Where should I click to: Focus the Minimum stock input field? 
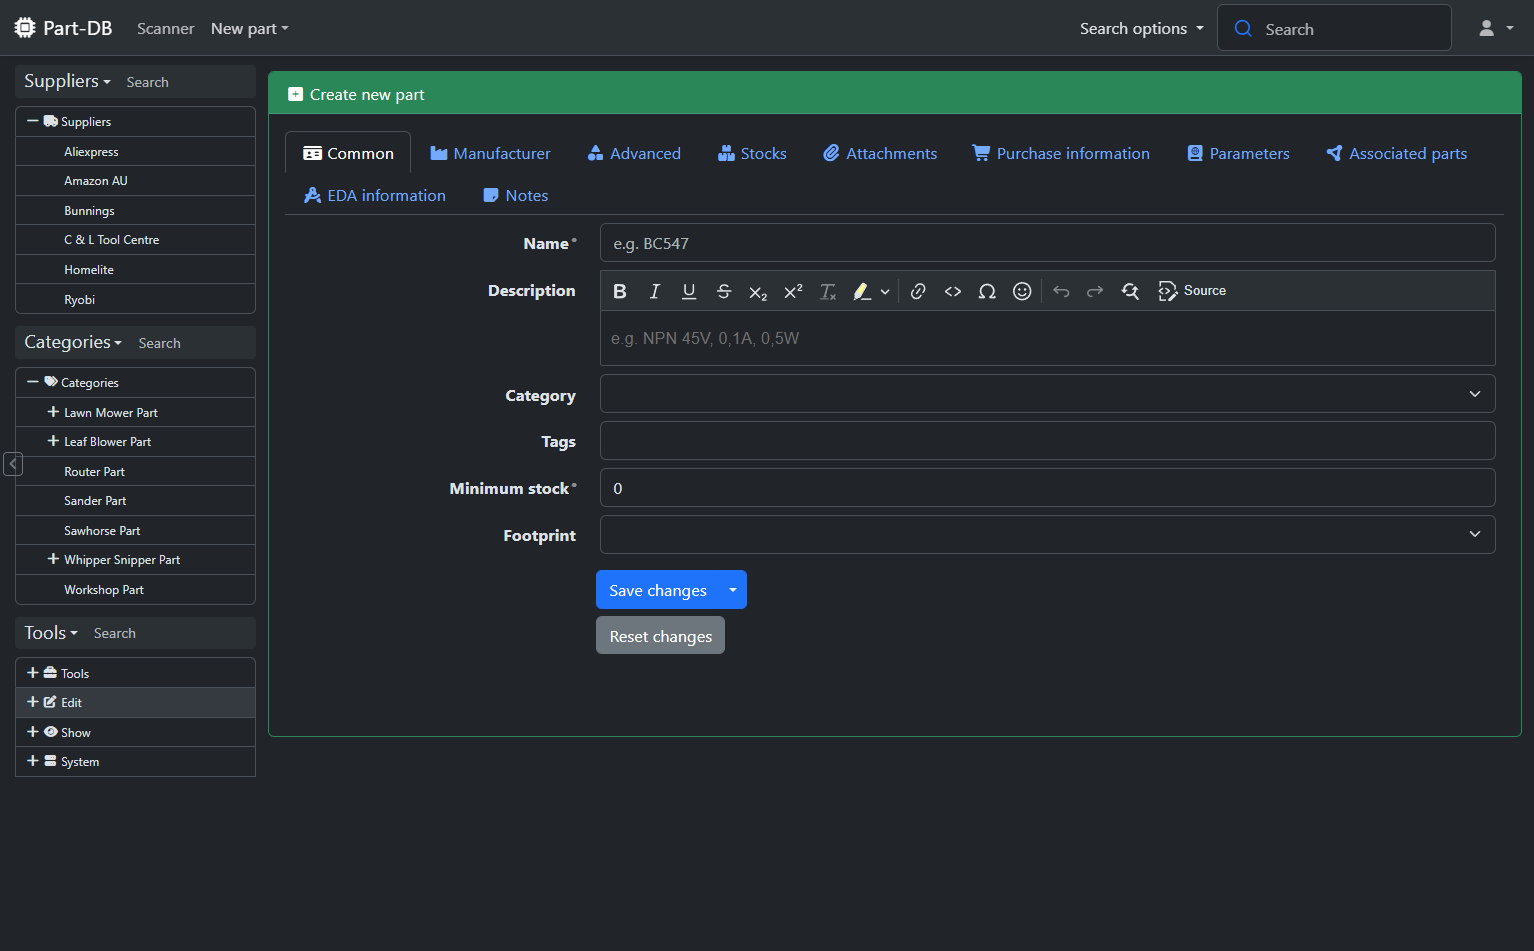[1047, 488]
